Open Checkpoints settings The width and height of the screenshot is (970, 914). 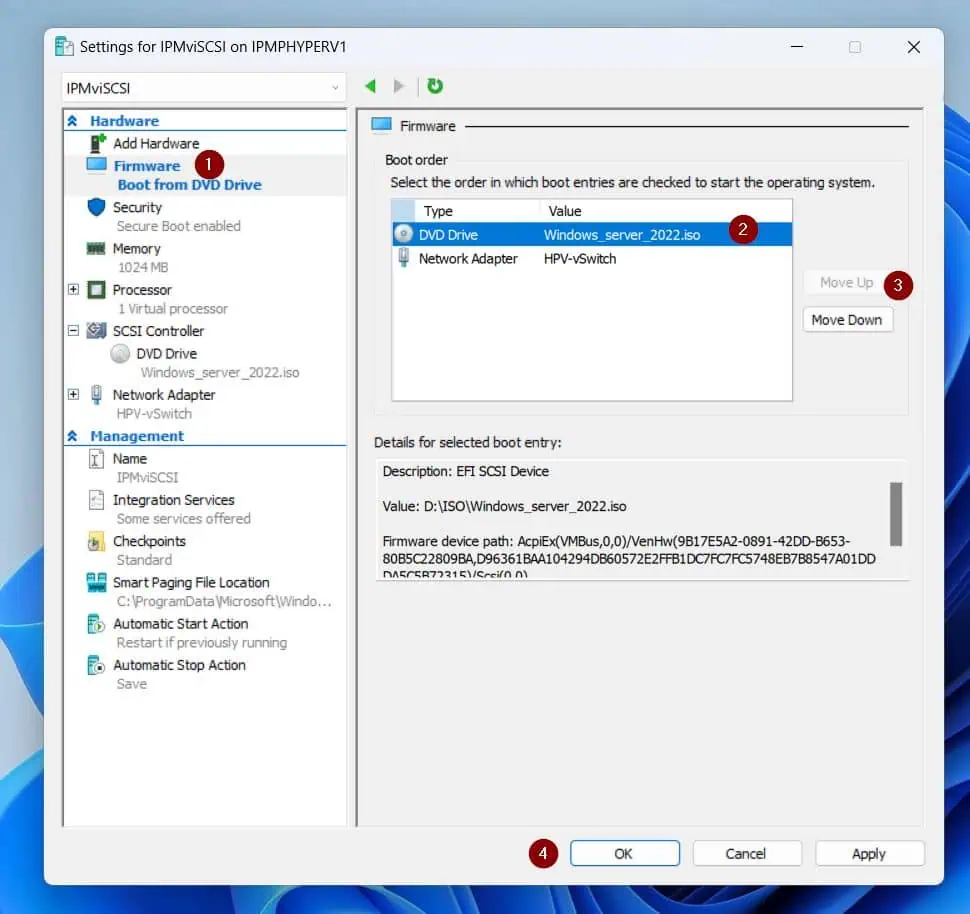[149, 541]
